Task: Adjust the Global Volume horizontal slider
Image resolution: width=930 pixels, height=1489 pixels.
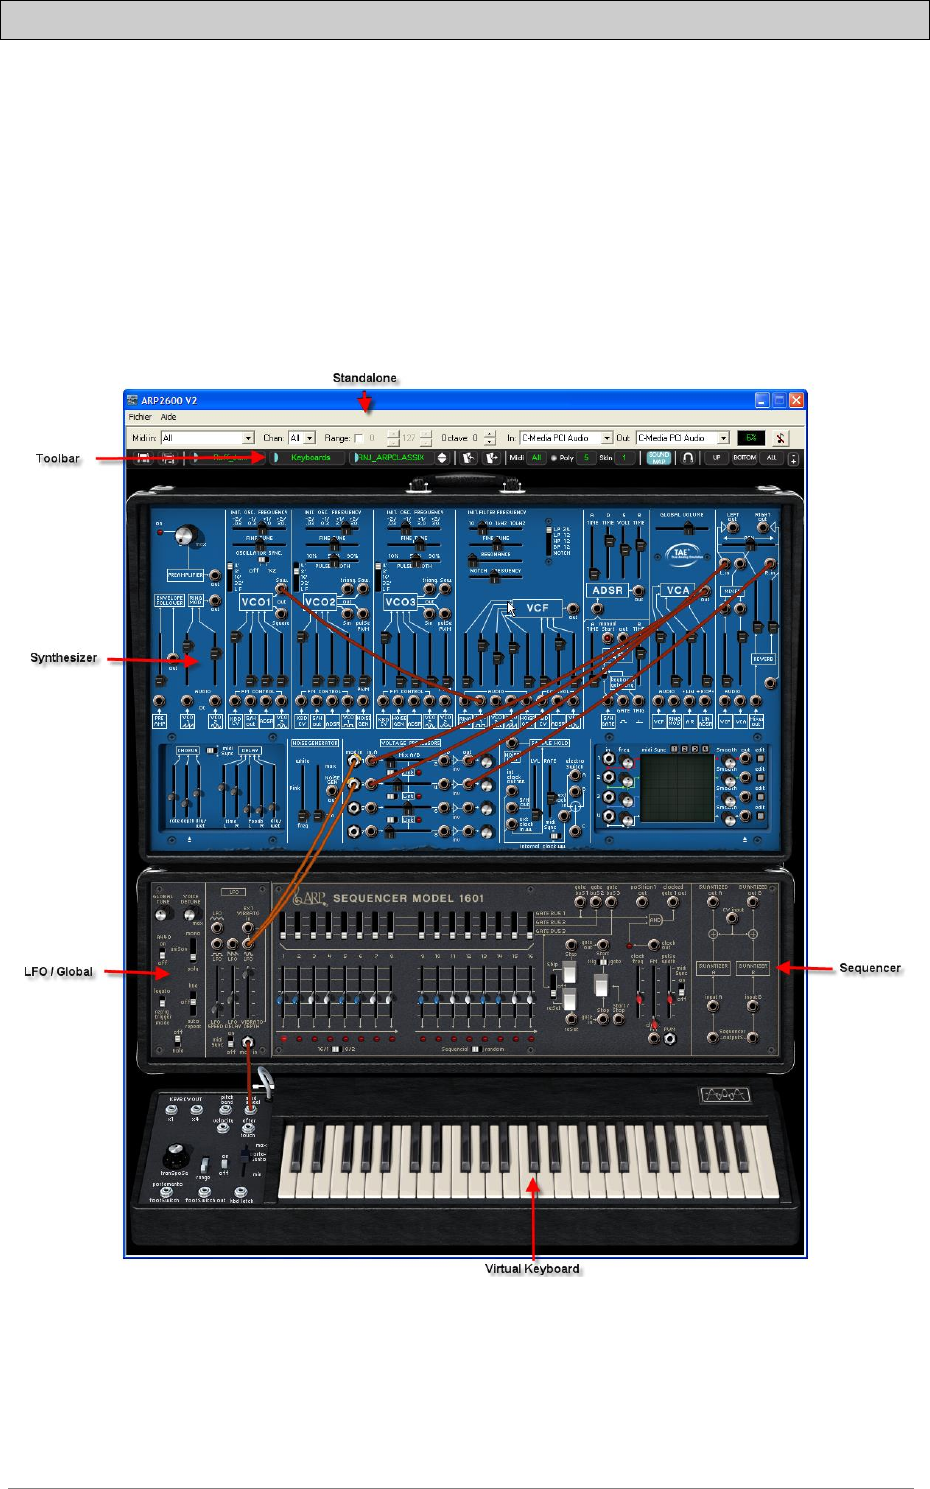Action: [x=688, y=527]
